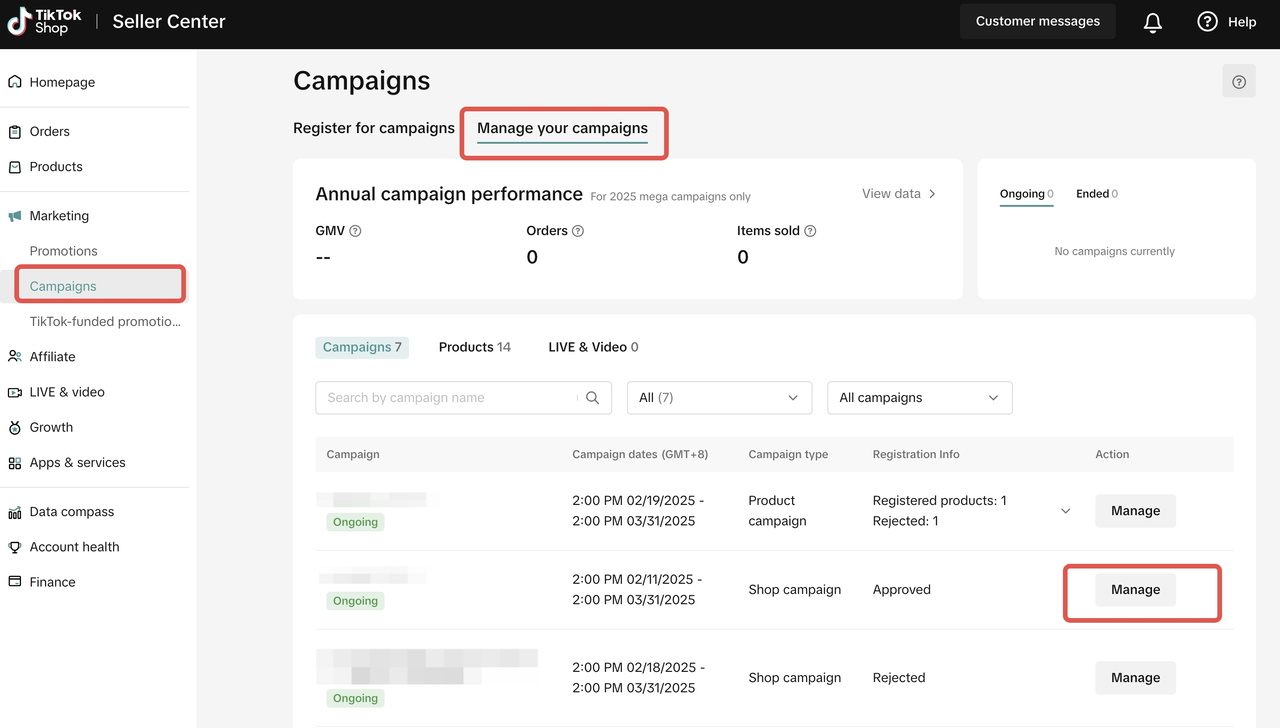This screenshot has width=1280, height=728.
Task: Select the Campaigns 7 tab
Action: (x=362, y=347)
